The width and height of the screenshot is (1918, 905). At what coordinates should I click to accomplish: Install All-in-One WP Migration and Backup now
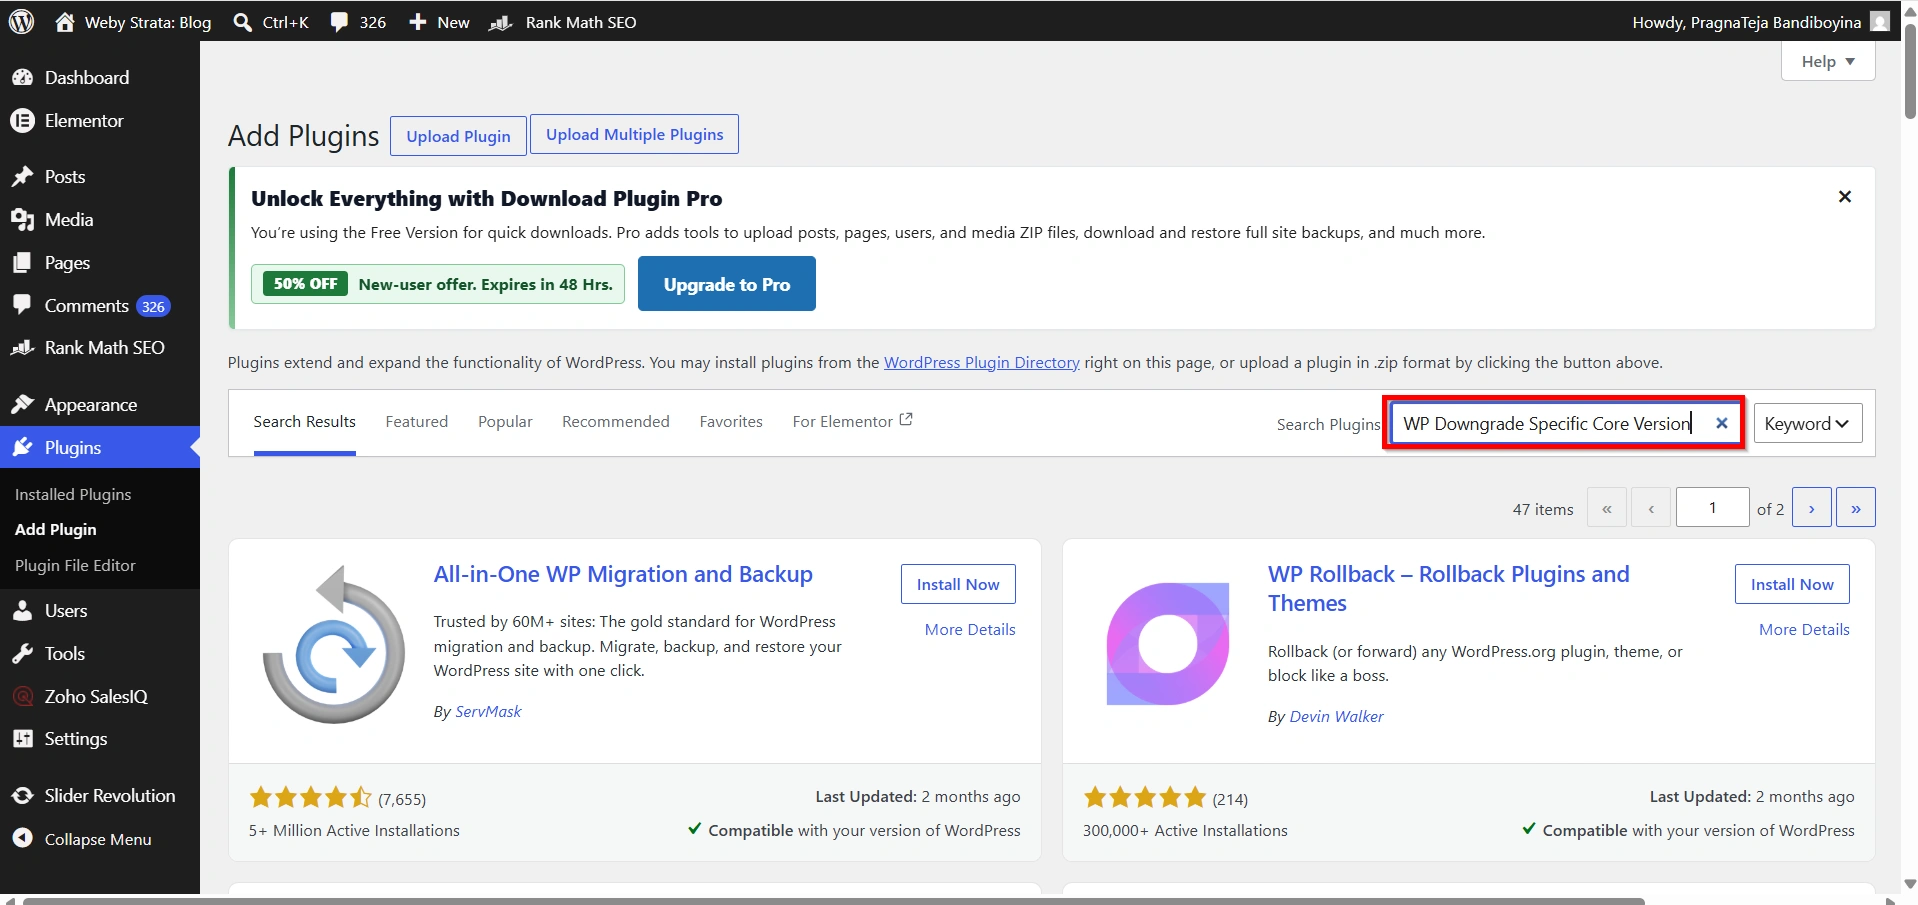click(x=958, y=584)
